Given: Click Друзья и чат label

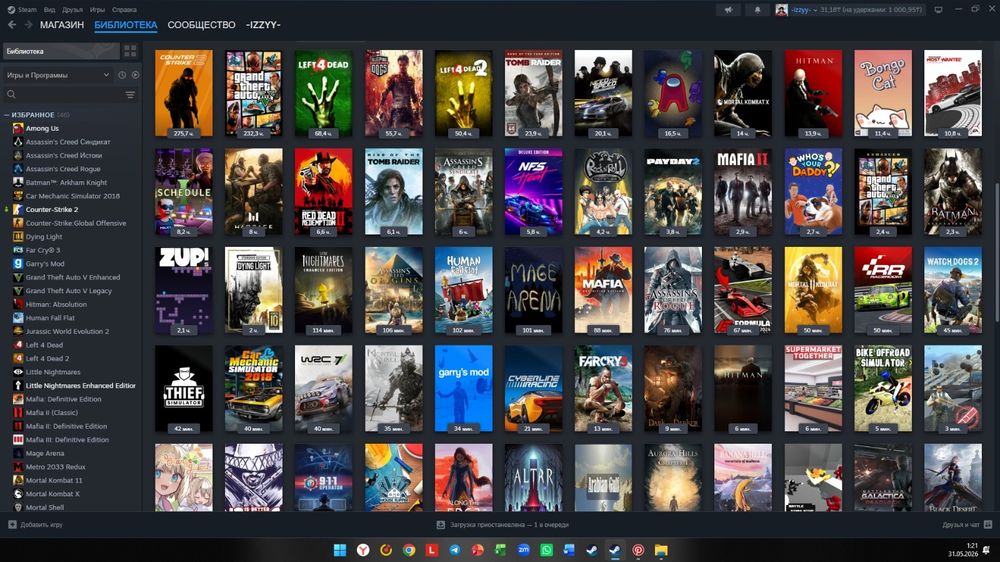Looking at the screenshot, I should (960, 524).
